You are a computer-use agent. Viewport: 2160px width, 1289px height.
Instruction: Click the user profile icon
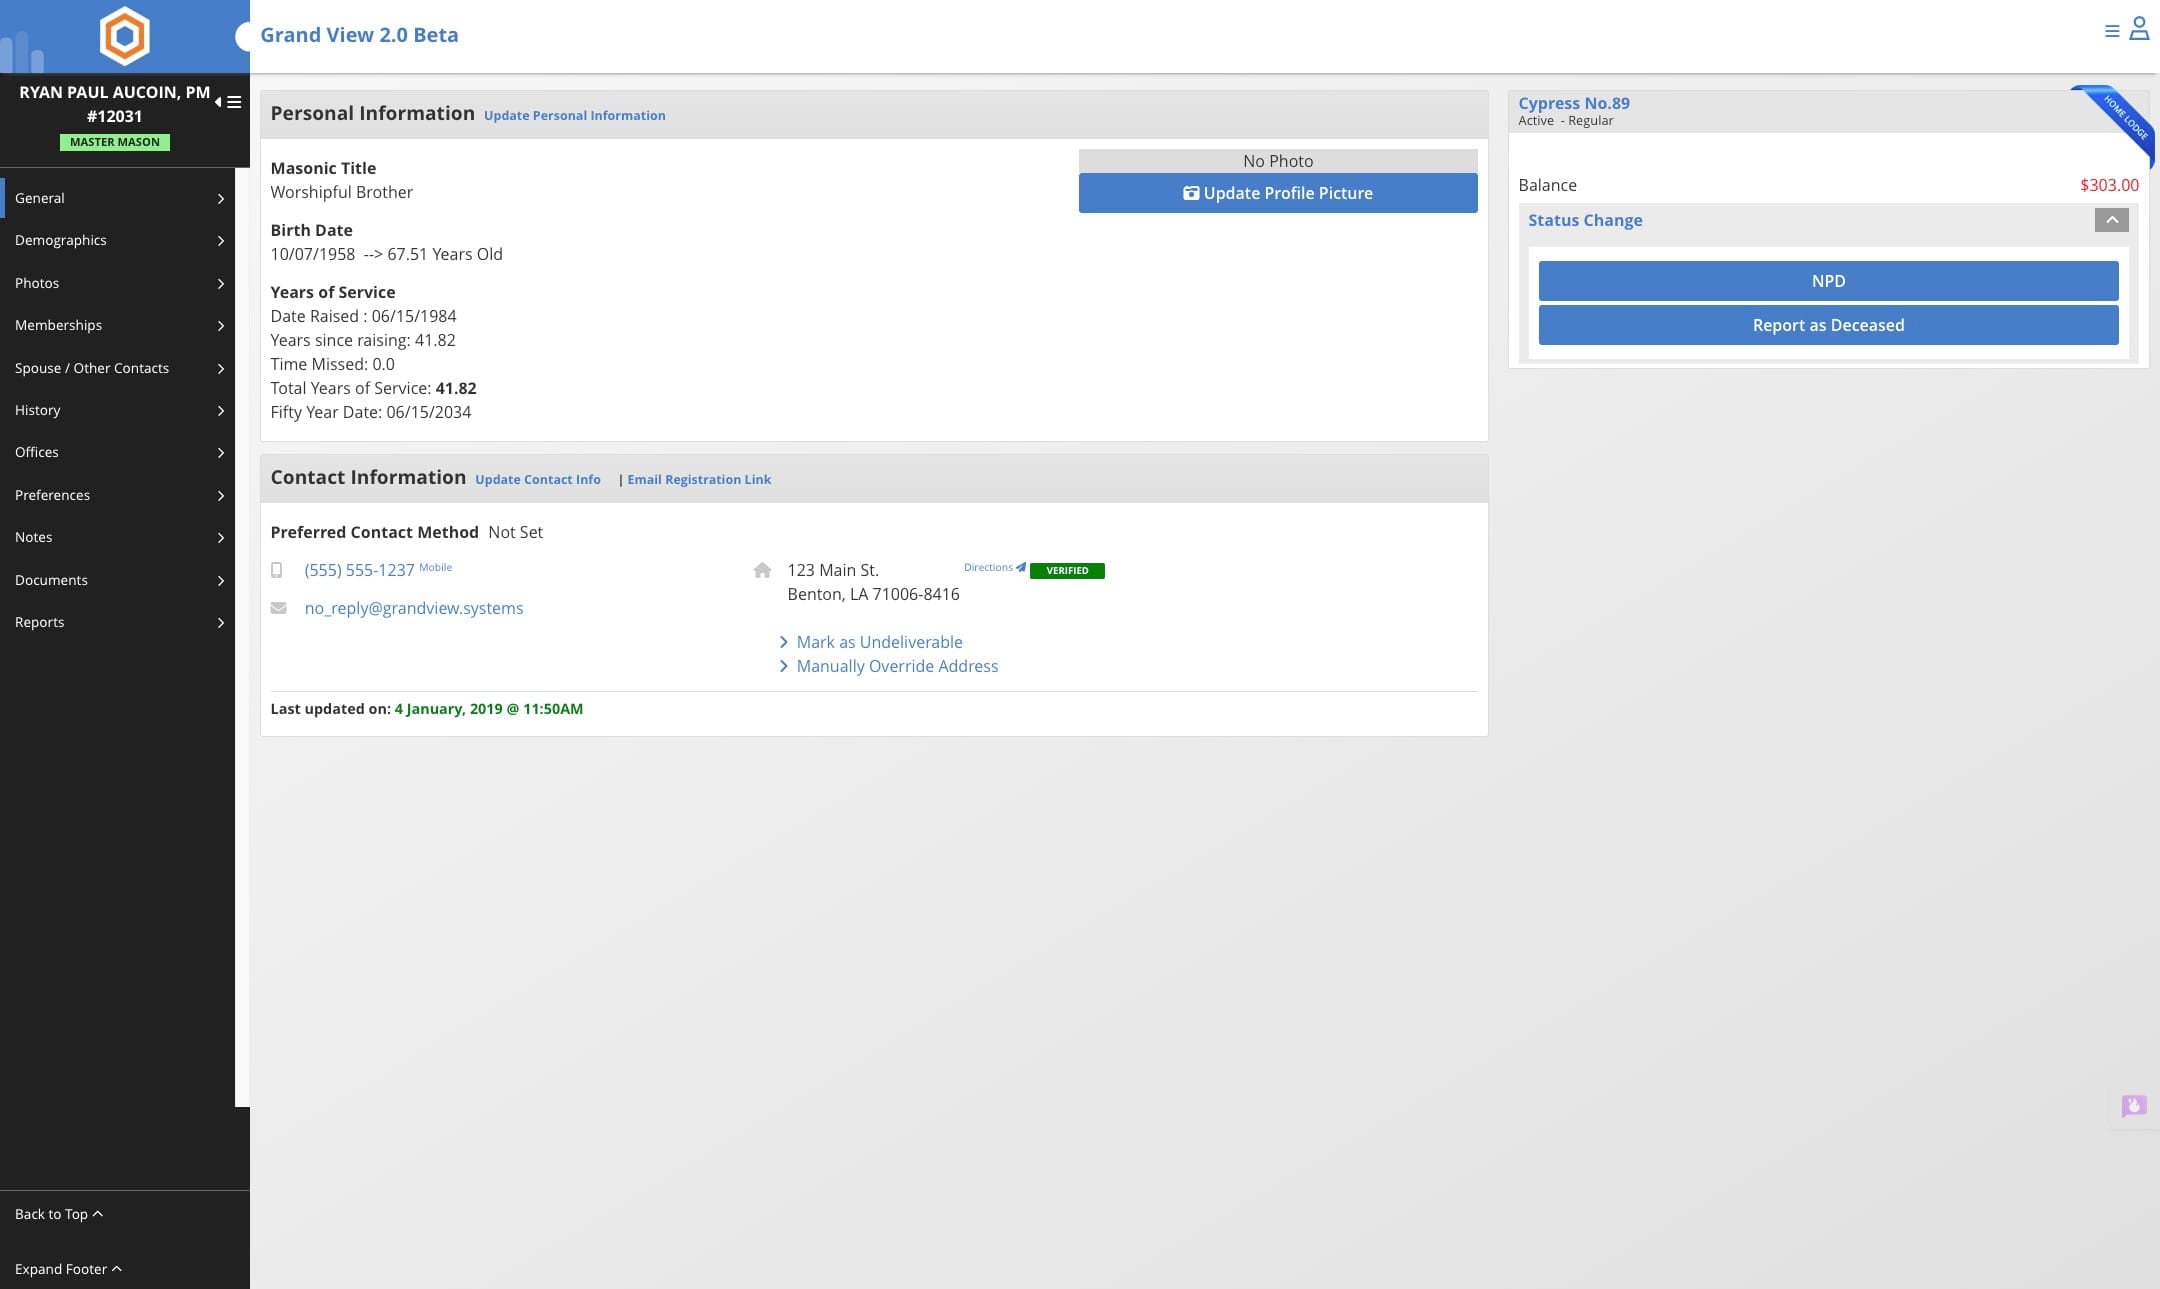click(2139, 29)
